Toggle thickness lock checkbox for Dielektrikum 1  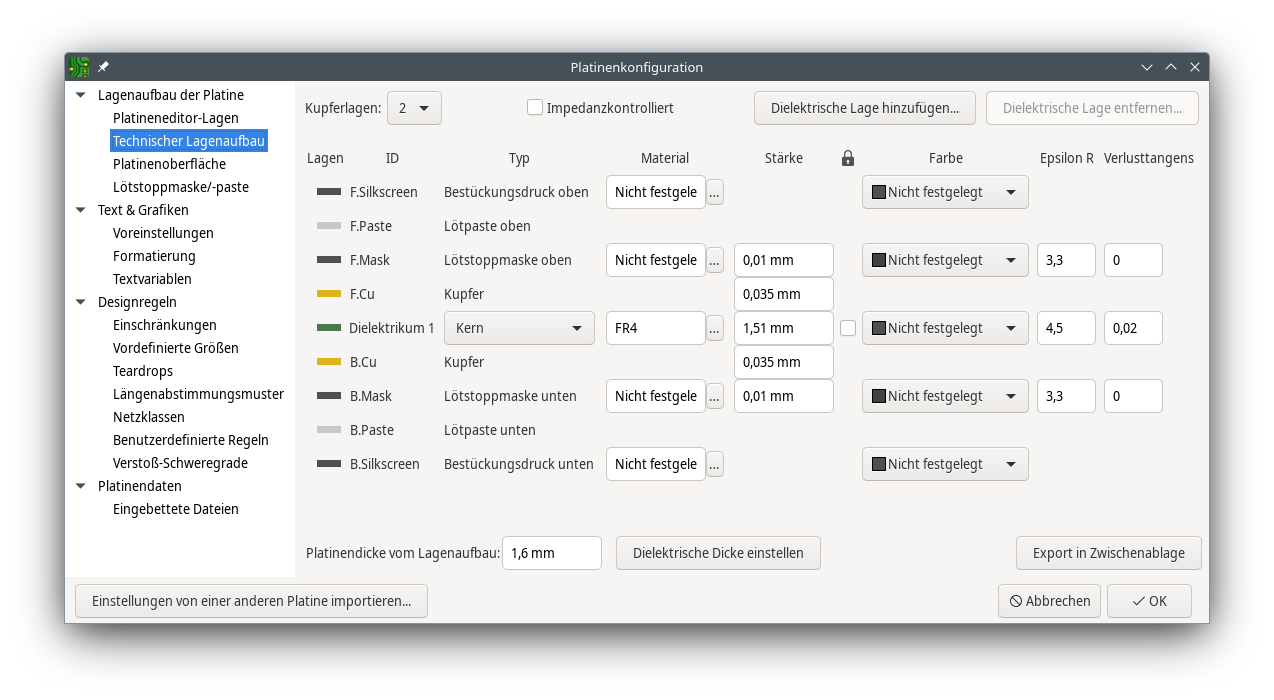(848, 328)
